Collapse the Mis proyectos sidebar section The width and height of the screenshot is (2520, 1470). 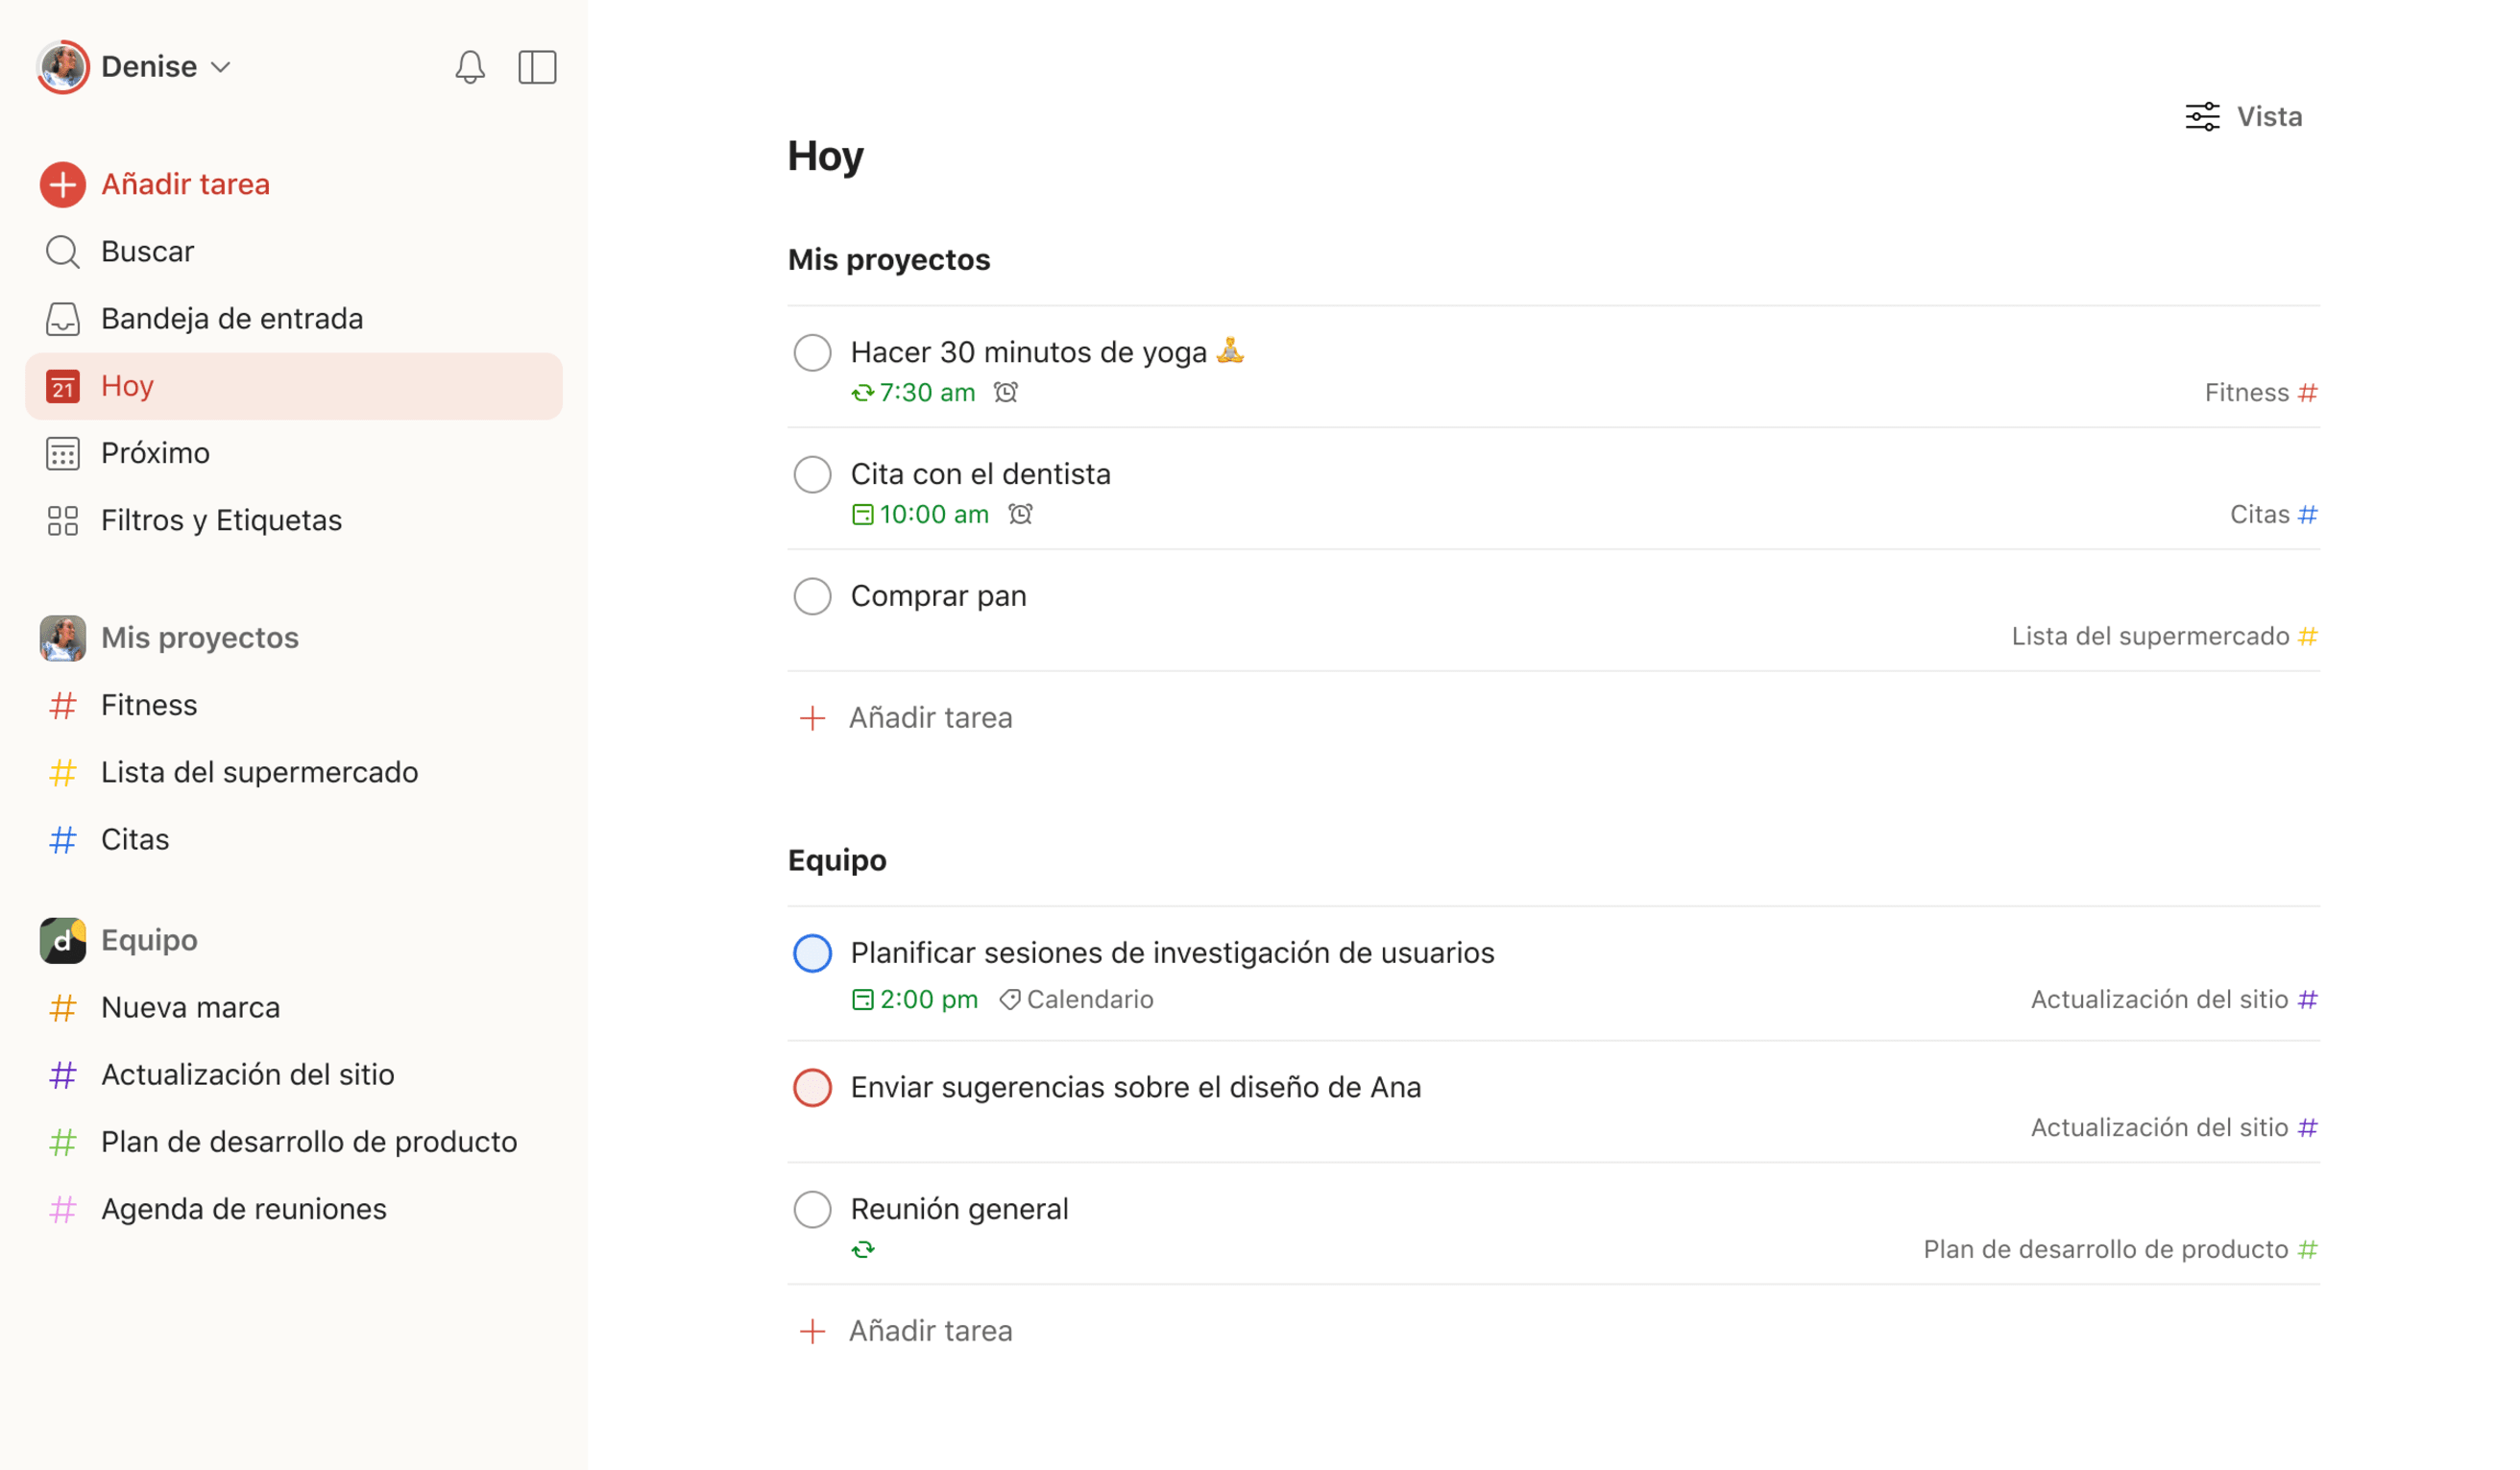tap(199, 637)
